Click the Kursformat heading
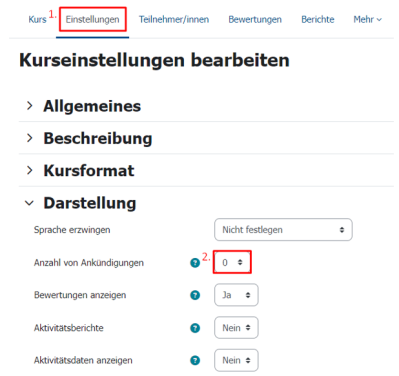The height and width of the screenshot is (376, 399). tap(89, 171)
